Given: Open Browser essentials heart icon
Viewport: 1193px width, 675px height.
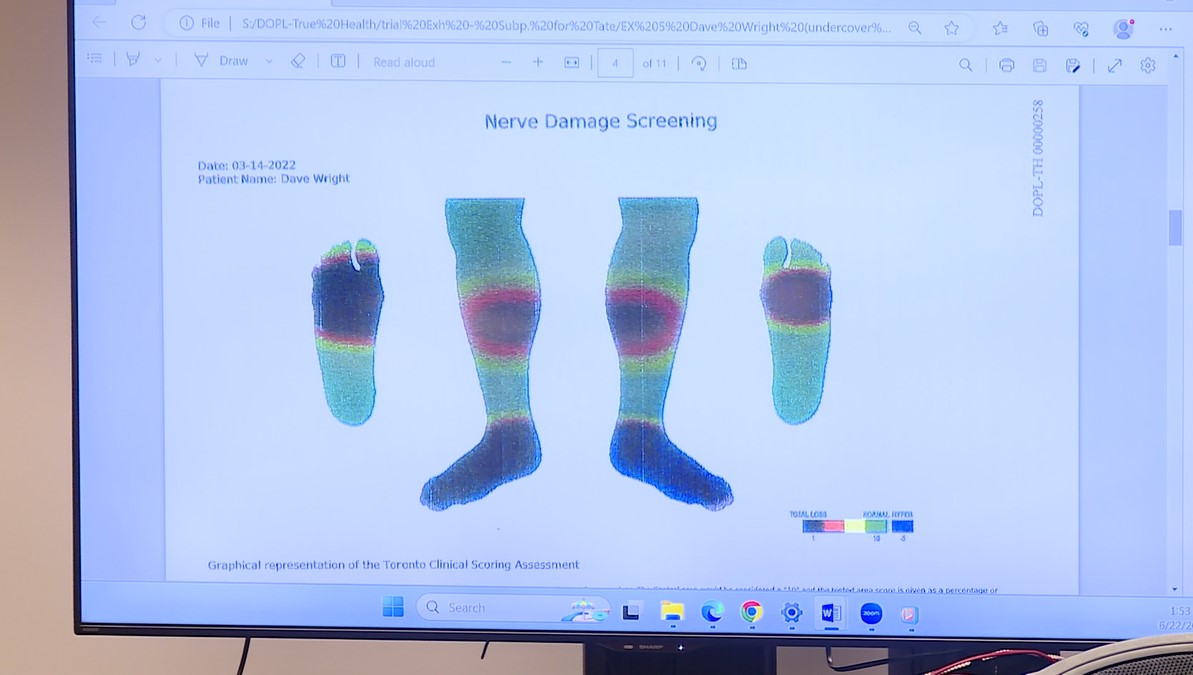Looking at the screenshot, I should 1080,29.
